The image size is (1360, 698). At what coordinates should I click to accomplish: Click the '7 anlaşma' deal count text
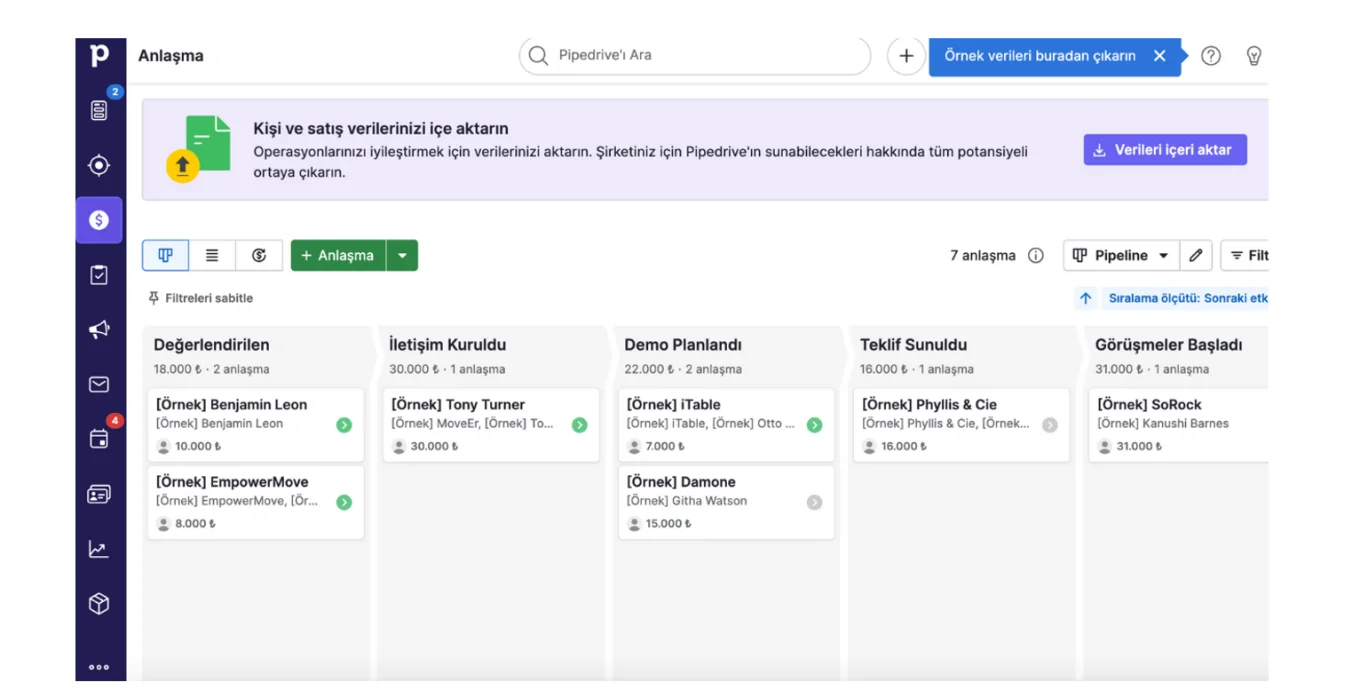[983, 255]
